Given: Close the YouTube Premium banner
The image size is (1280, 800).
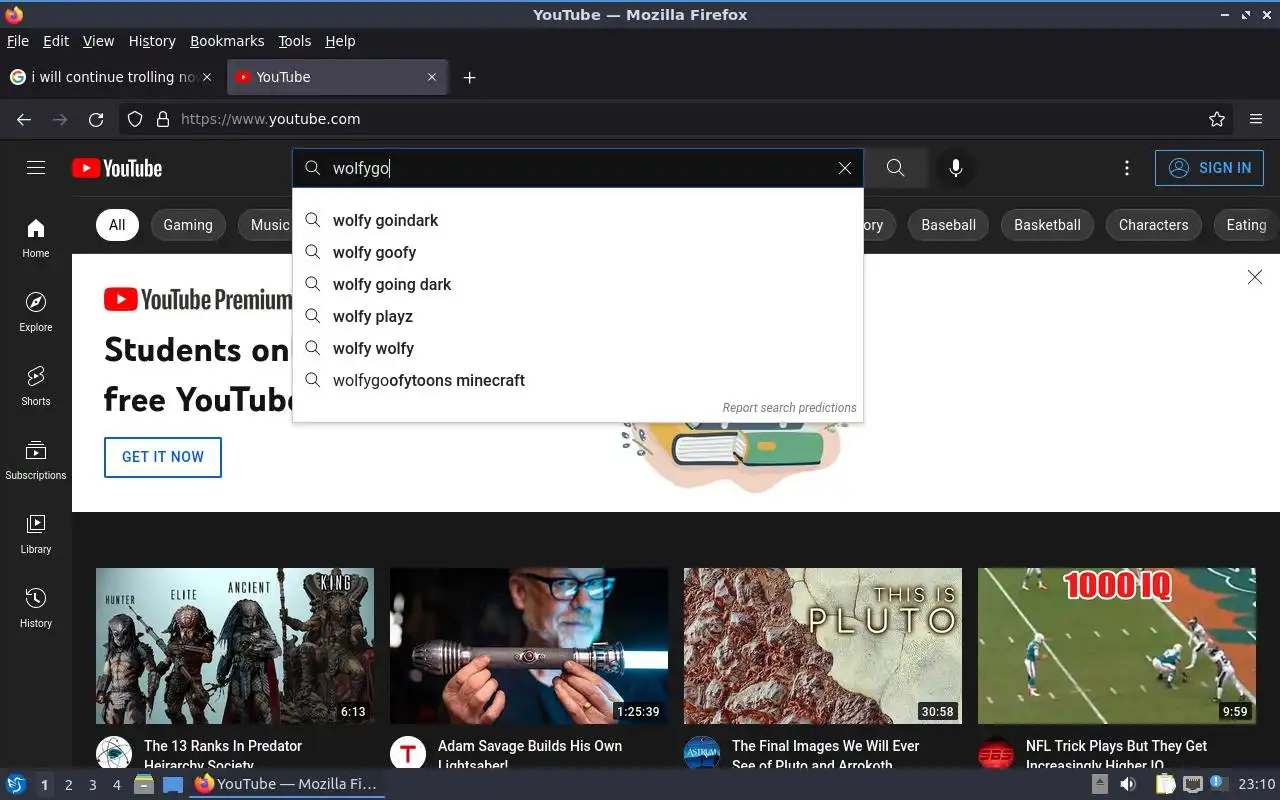Looking at the screenshot, I should pos(1255,277).
